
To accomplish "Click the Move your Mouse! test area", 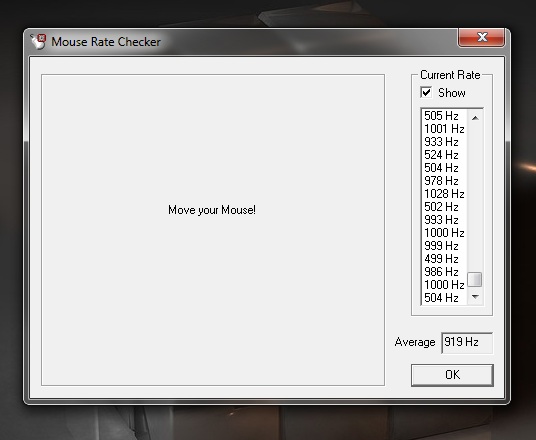I will click(213, 230).
